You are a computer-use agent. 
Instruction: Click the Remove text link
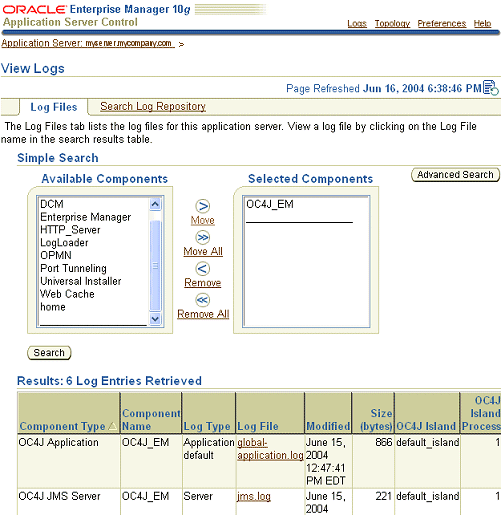coord(203,283)
